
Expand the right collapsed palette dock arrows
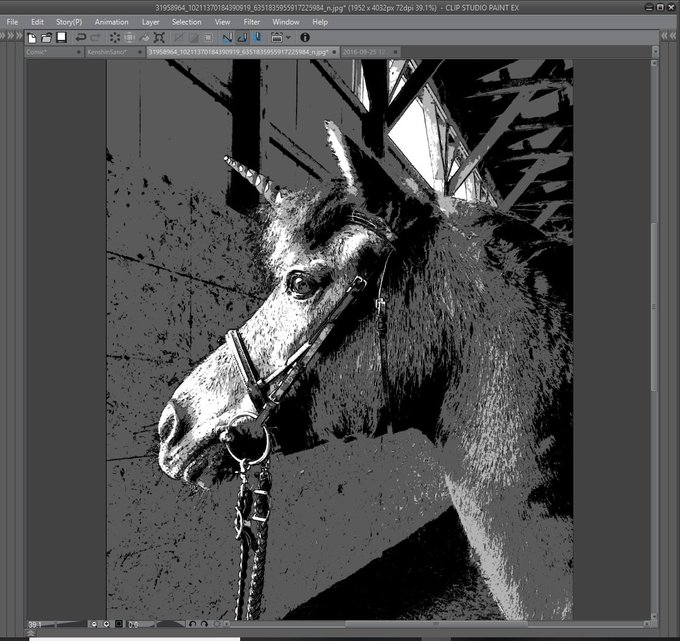669,36
